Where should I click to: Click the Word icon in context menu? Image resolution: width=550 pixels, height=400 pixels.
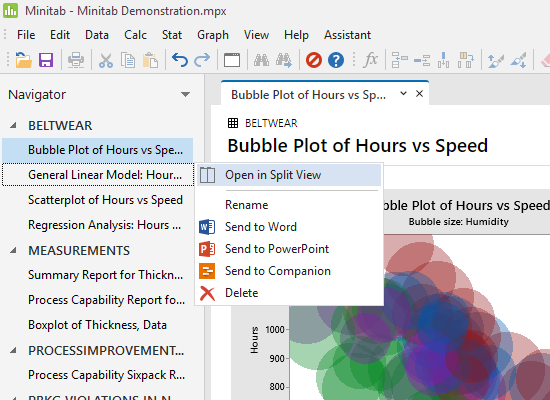(x=207, y=227)
